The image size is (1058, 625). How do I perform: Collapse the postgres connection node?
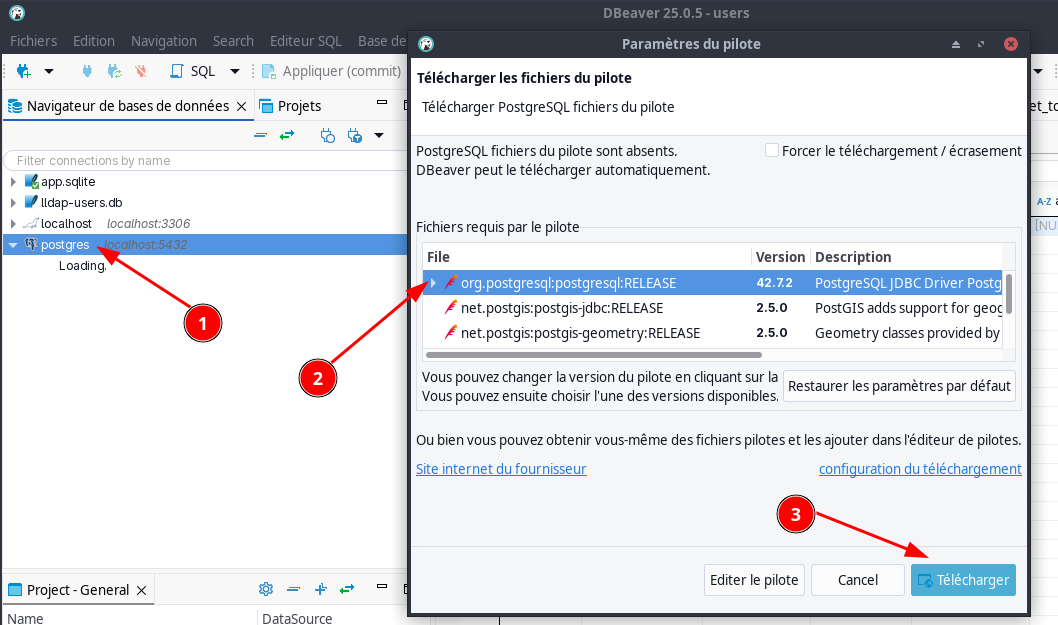tap(13, 245)
